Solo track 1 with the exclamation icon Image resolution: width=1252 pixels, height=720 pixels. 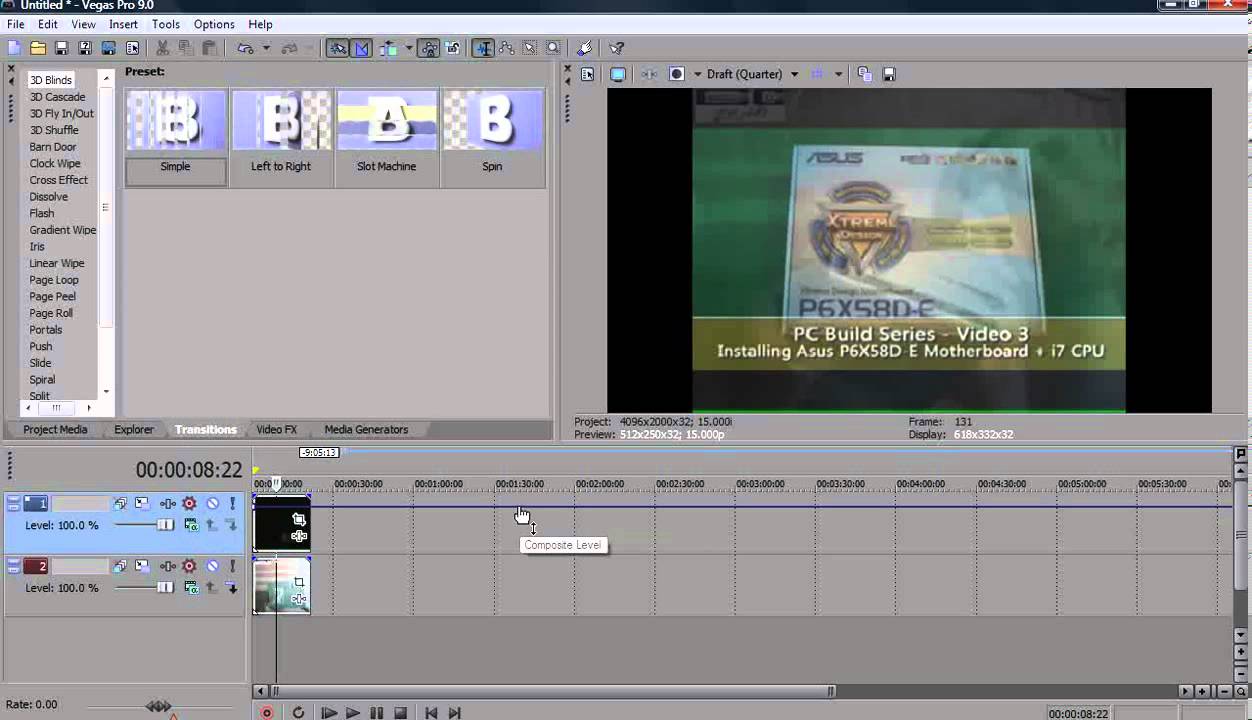click(x=232, y=504)
